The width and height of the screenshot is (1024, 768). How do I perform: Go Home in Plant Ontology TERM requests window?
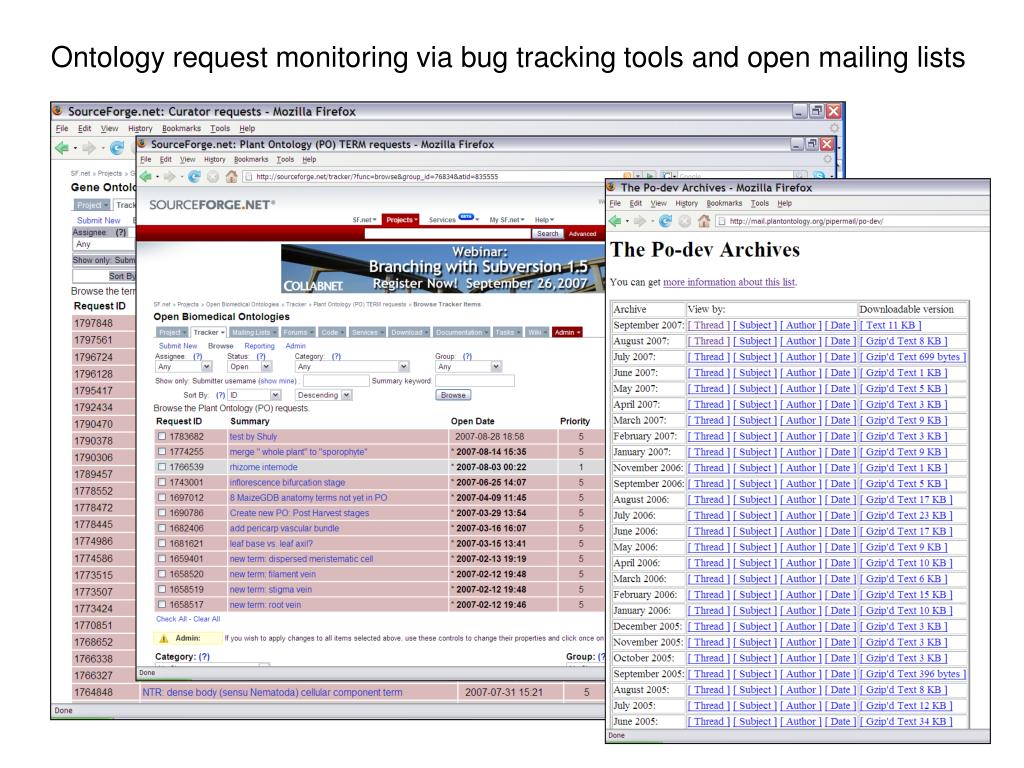pyautogui.click(x=231, y=176)
